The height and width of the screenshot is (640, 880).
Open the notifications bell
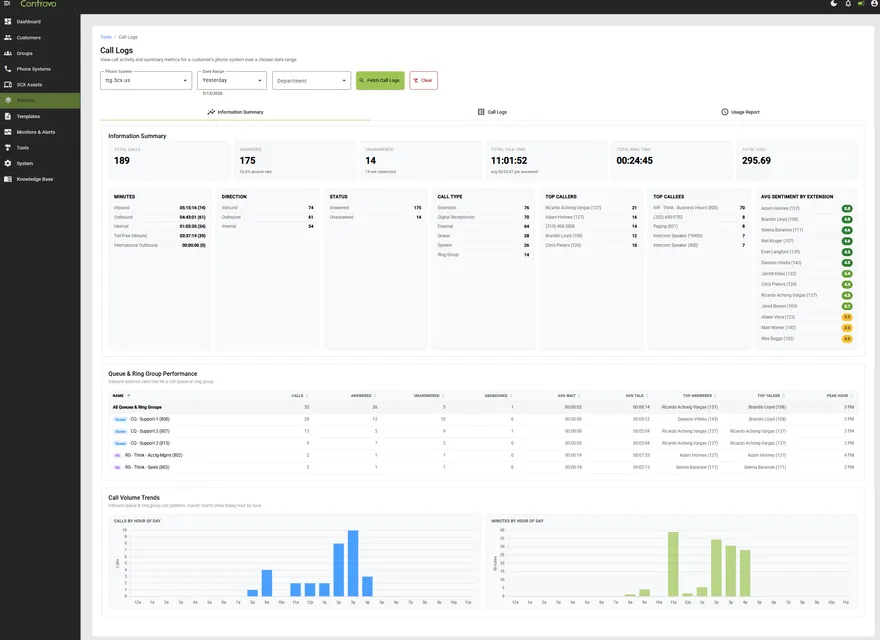[x=848, y=3]
